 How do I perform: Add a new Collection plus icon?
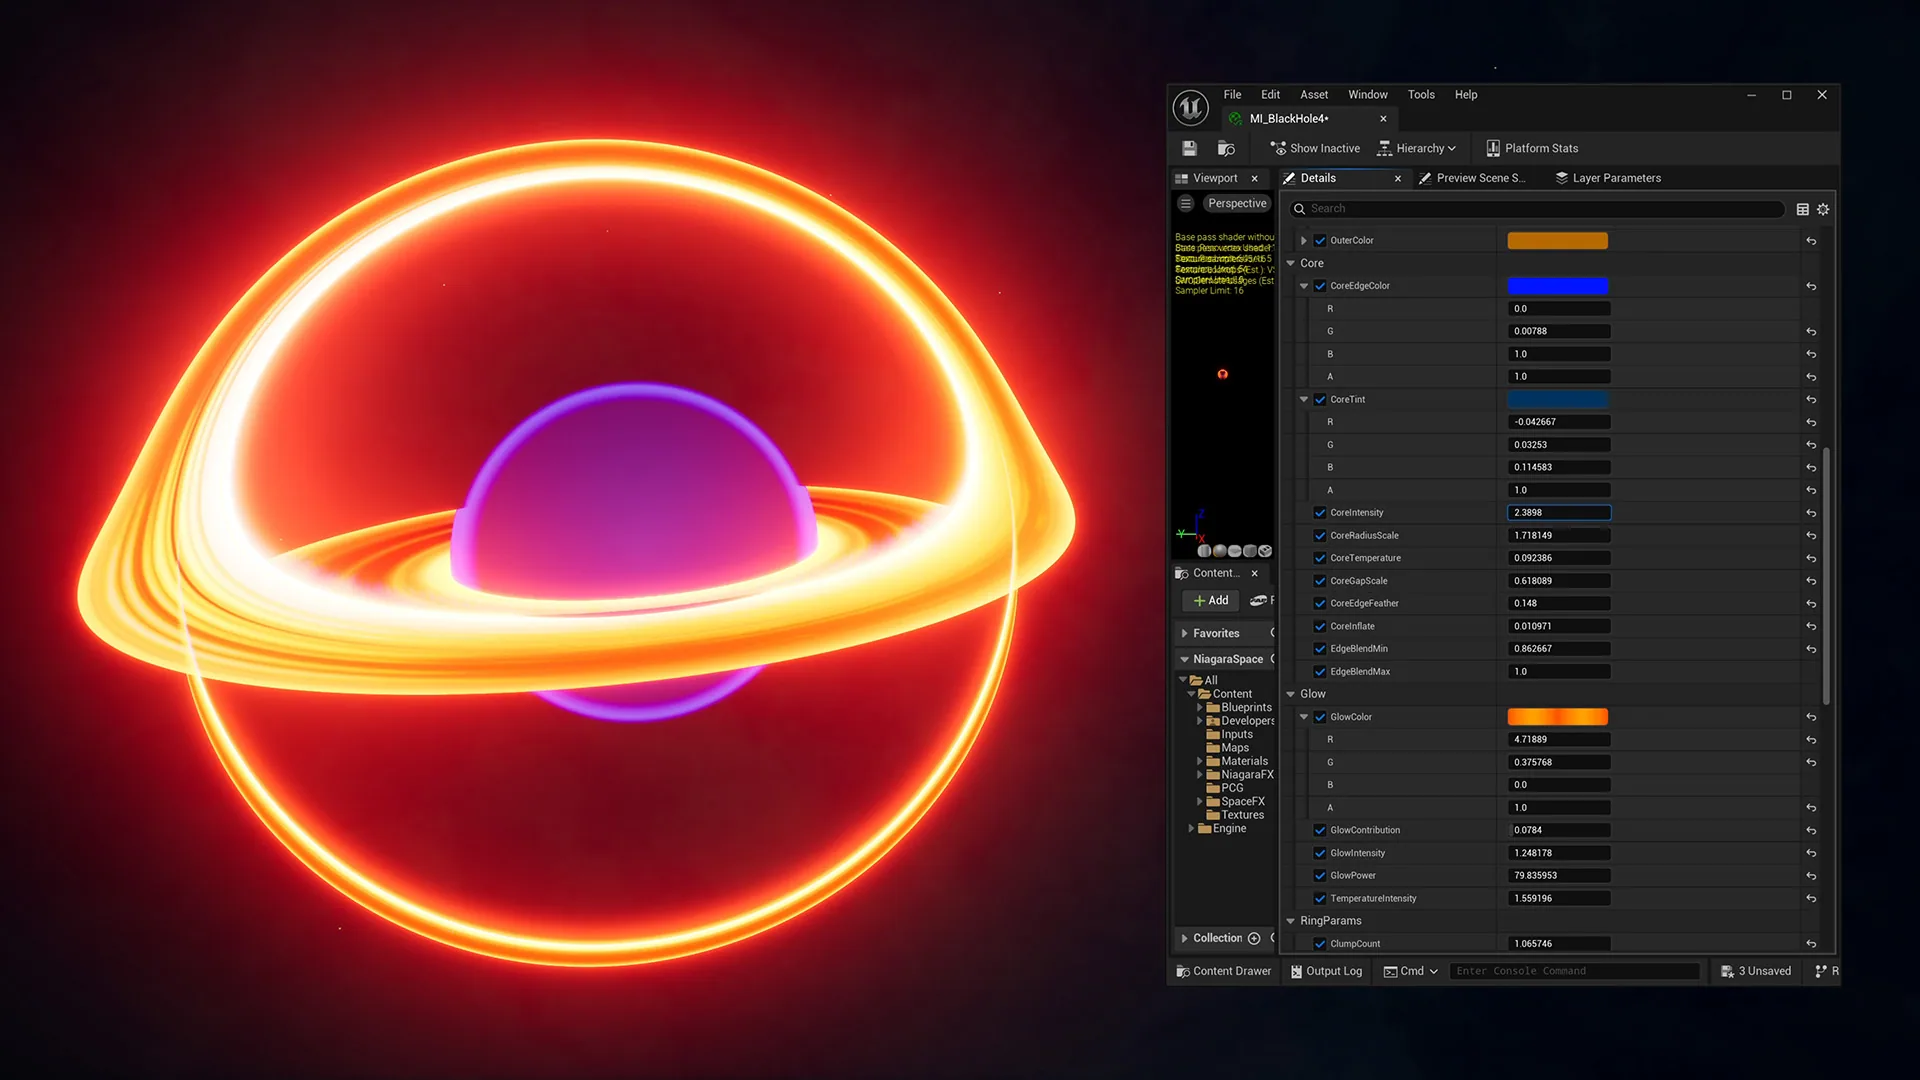pos(1254,938)
